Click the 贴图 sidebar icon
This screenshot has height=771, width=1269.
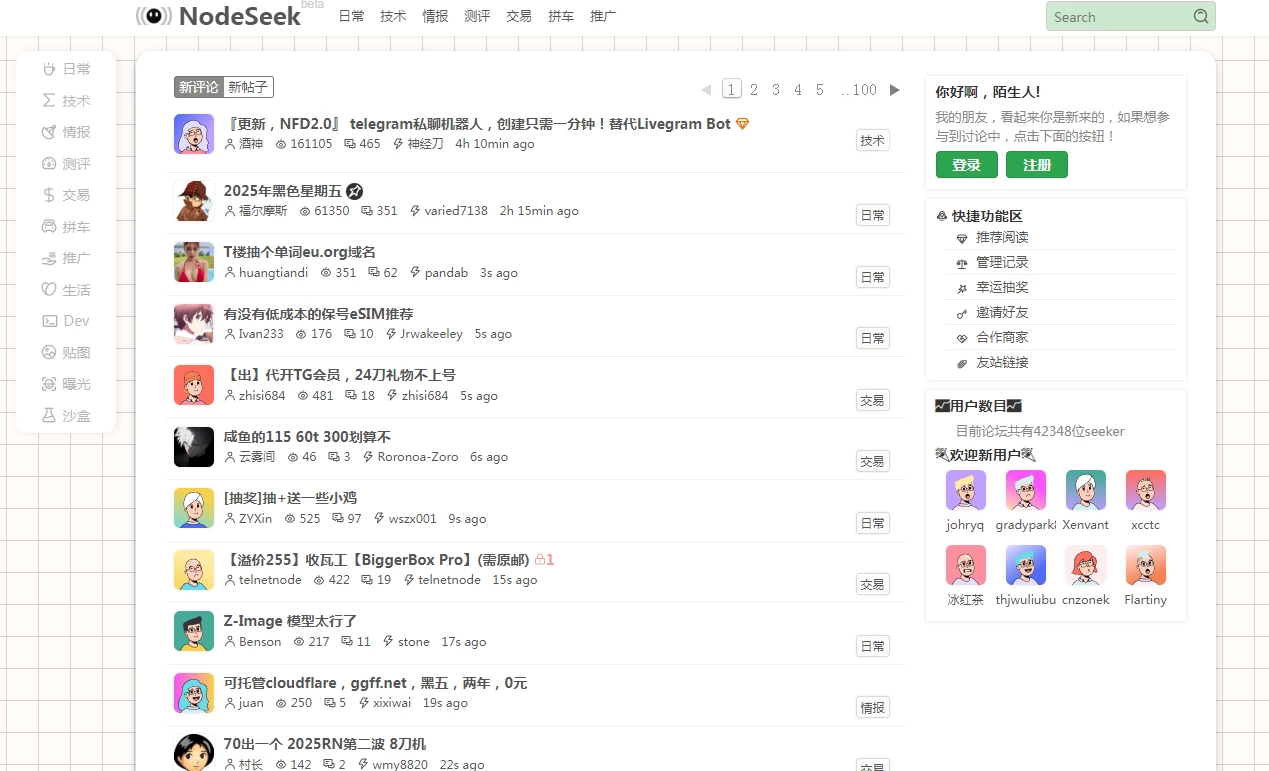tap(48, 352)
